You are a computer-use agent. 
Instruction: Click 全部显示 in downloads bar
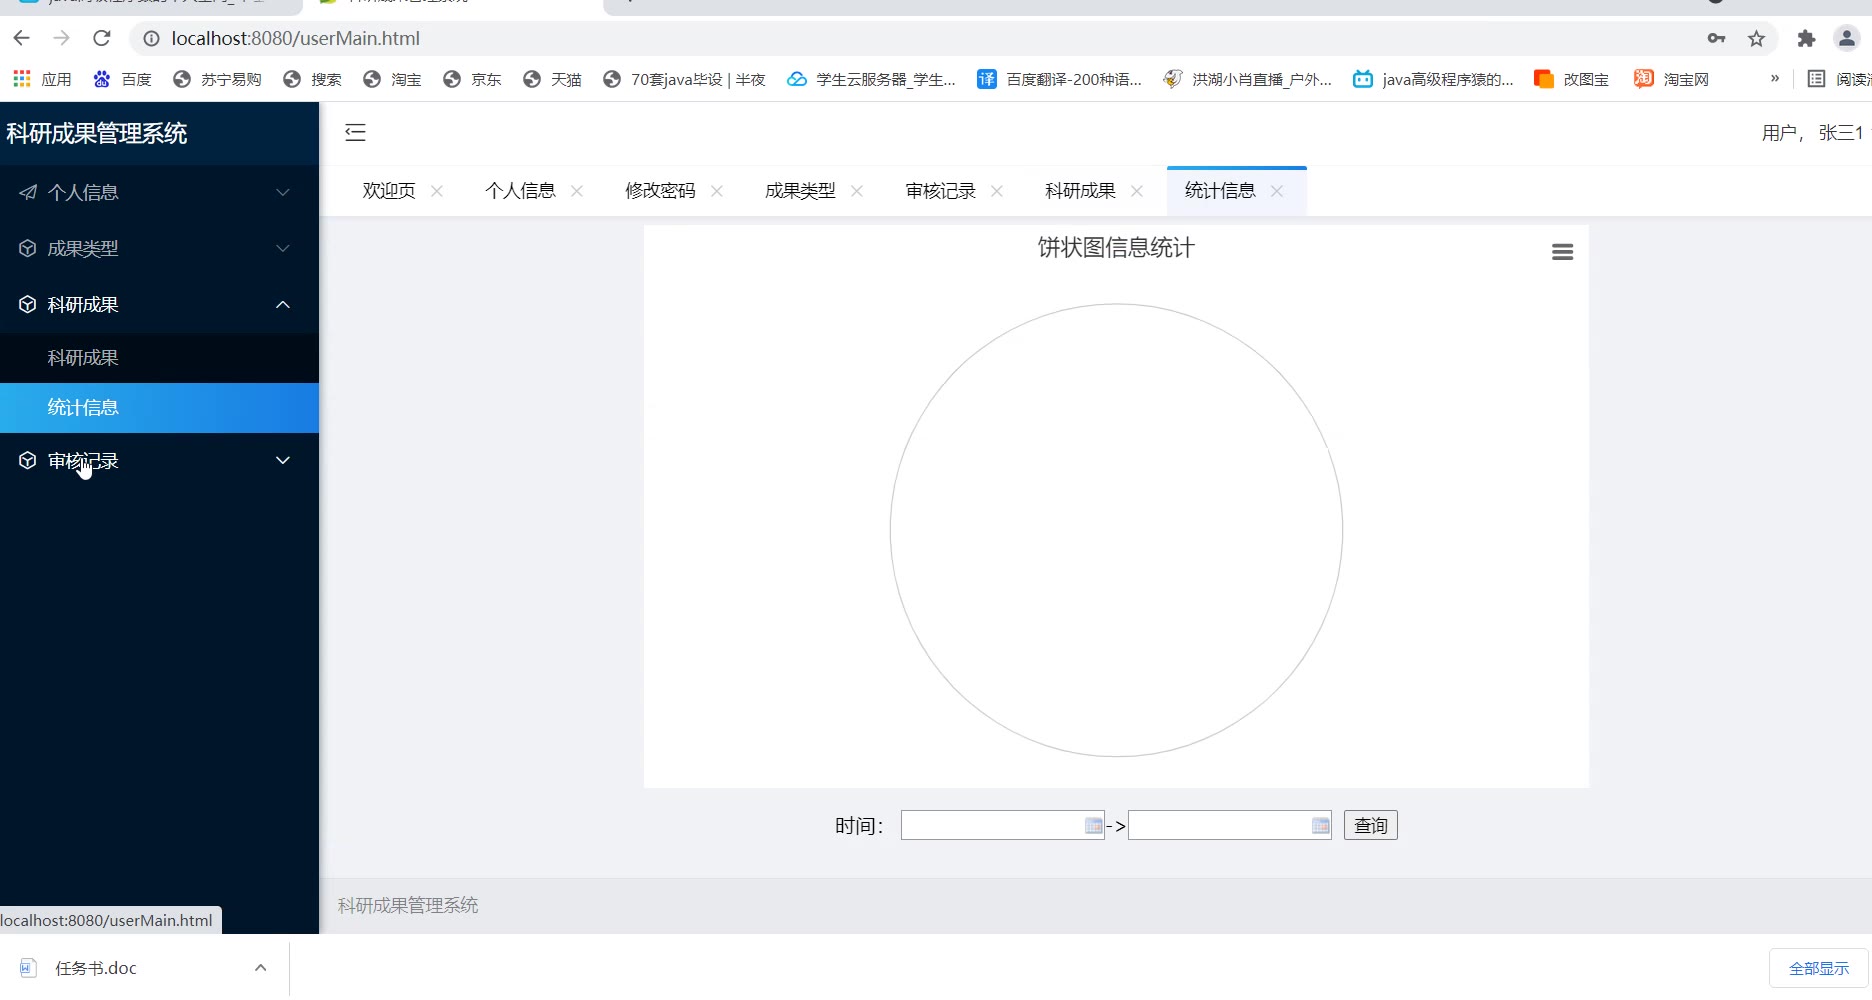pos(1818,968)
